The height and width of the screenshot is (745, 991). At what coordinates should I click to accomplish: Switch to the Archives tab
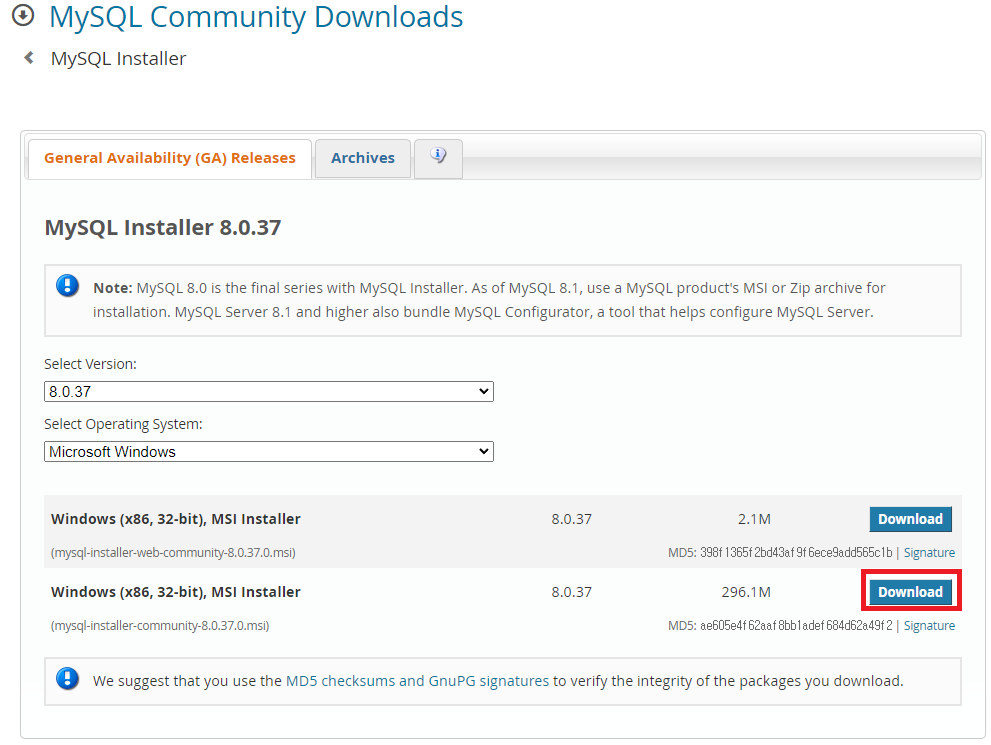tap(363, 158)
